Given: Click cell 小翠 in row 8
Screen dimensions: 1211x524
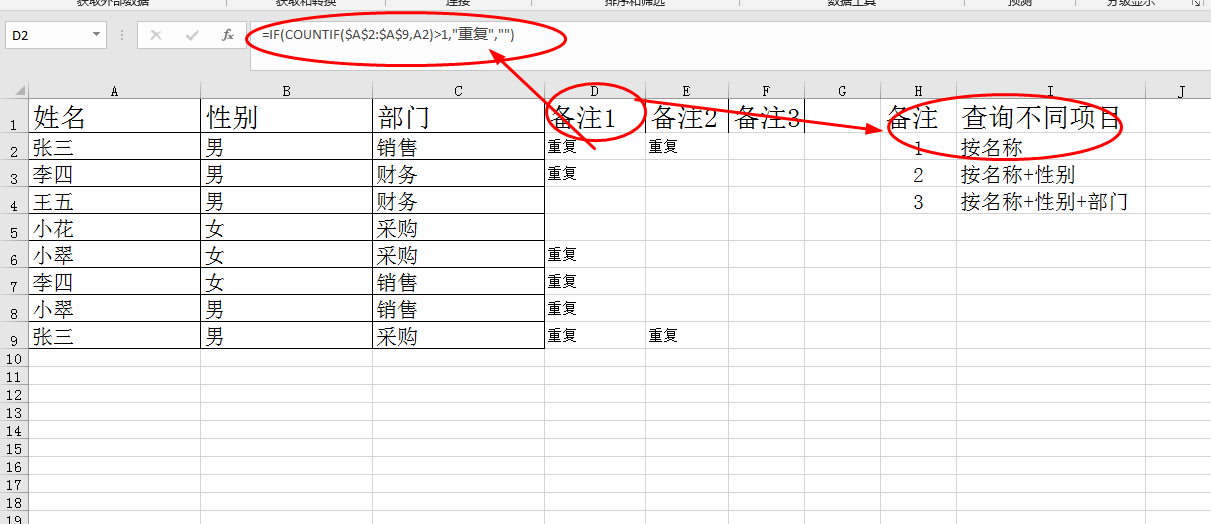Looking at the screenshot, I should 114,309.
